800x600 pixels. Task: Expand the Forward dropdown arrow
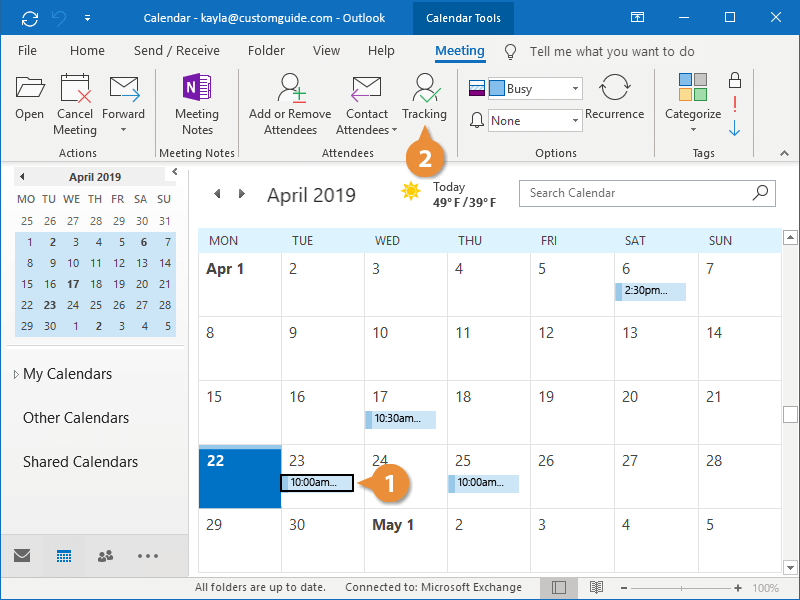pos(123,130)
